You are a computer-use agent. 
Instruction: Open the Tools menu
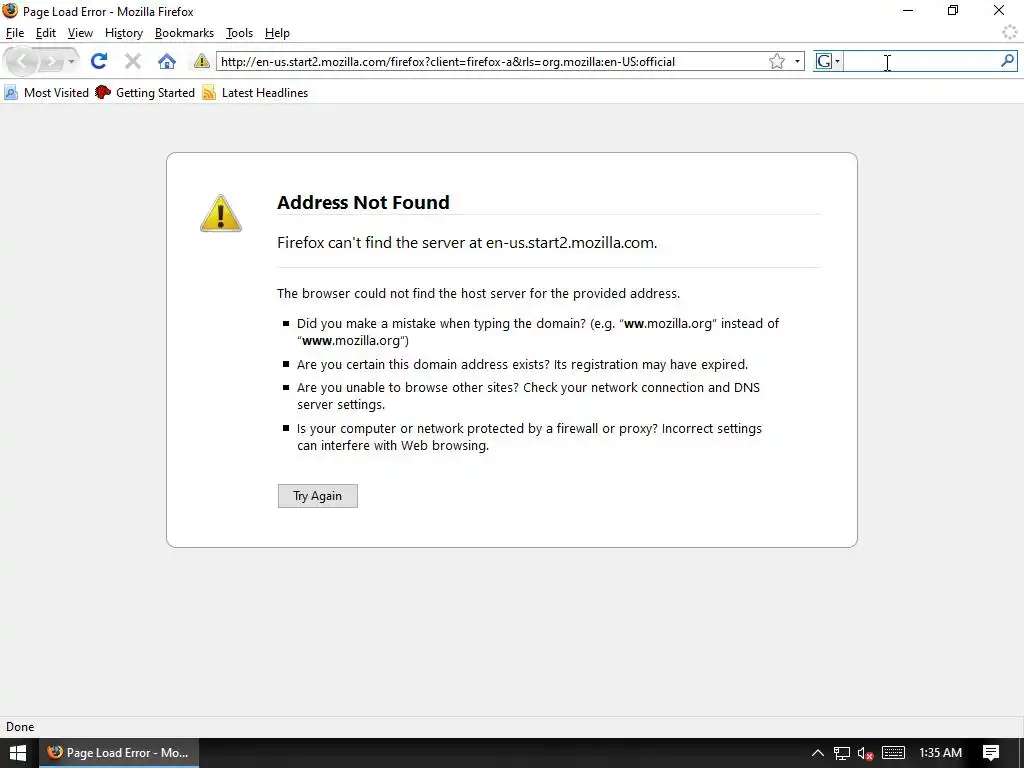239,33
